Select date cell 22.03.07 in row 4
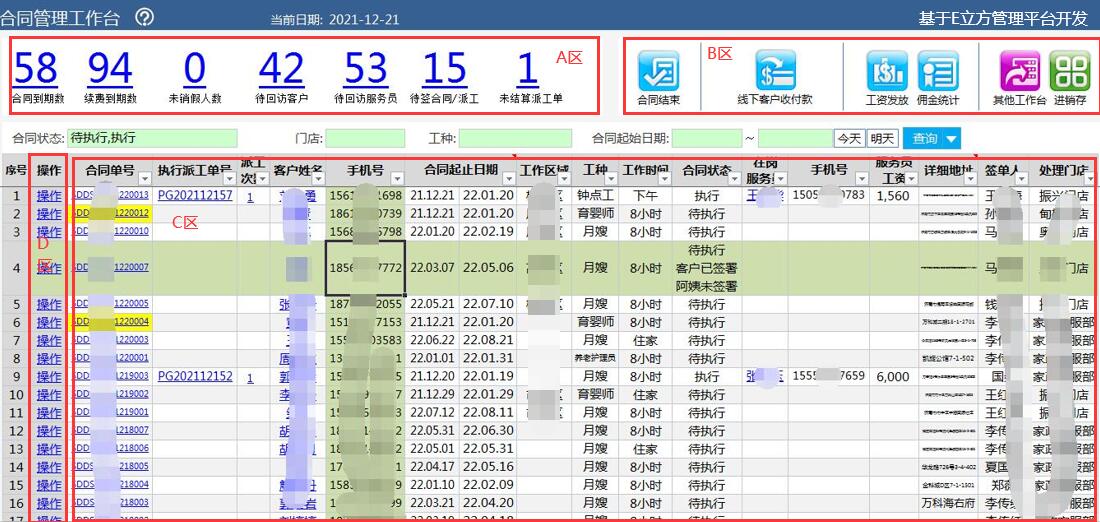Image resolution: width=1100 pixels, height=522 pixels. [x=432, y=268]
